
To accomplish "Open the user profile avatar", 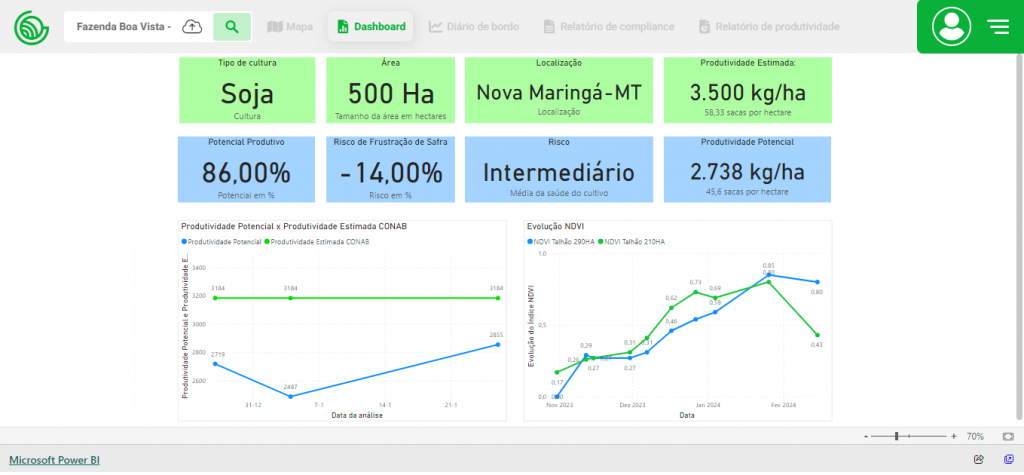I will [x=951, y=26].
